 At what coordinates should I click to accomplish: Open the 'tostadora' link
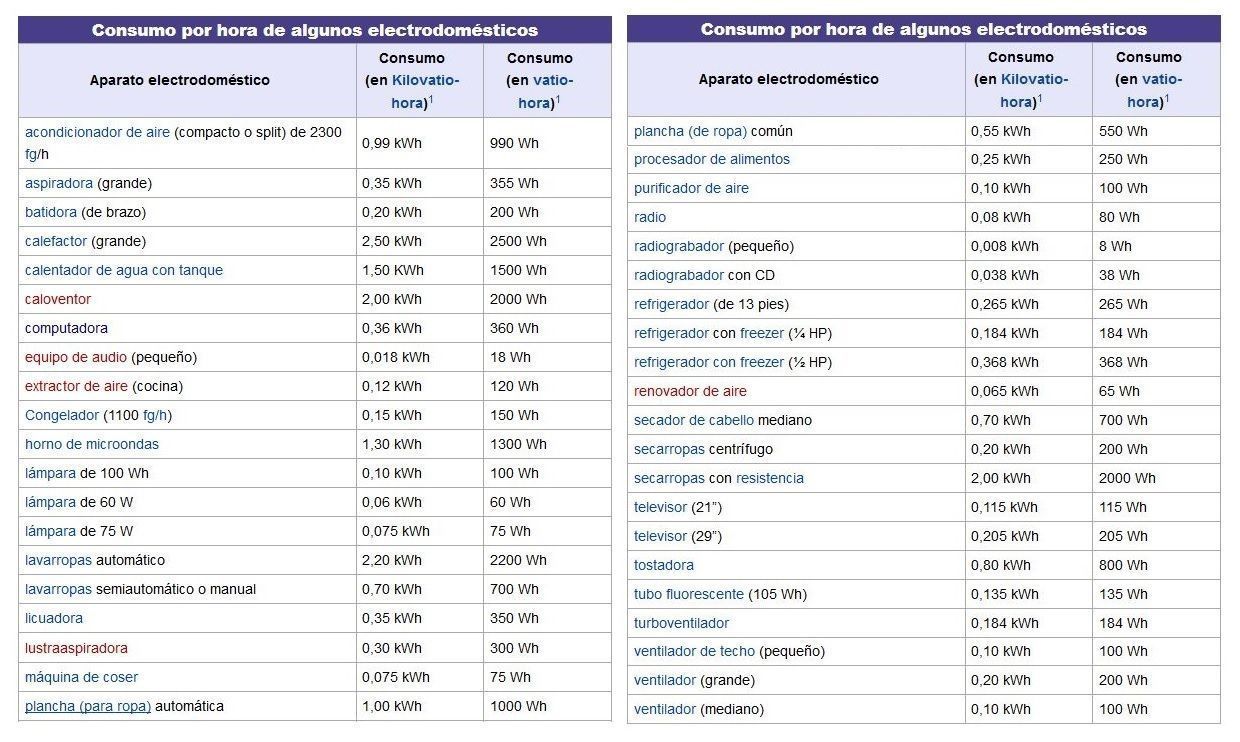click(x=664, y=565)
